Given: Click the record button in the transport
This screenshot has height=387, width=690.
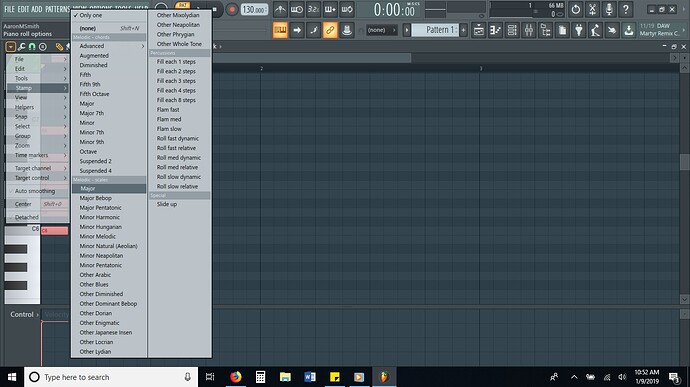Looking at the screenshot, I should click(232, 9).
